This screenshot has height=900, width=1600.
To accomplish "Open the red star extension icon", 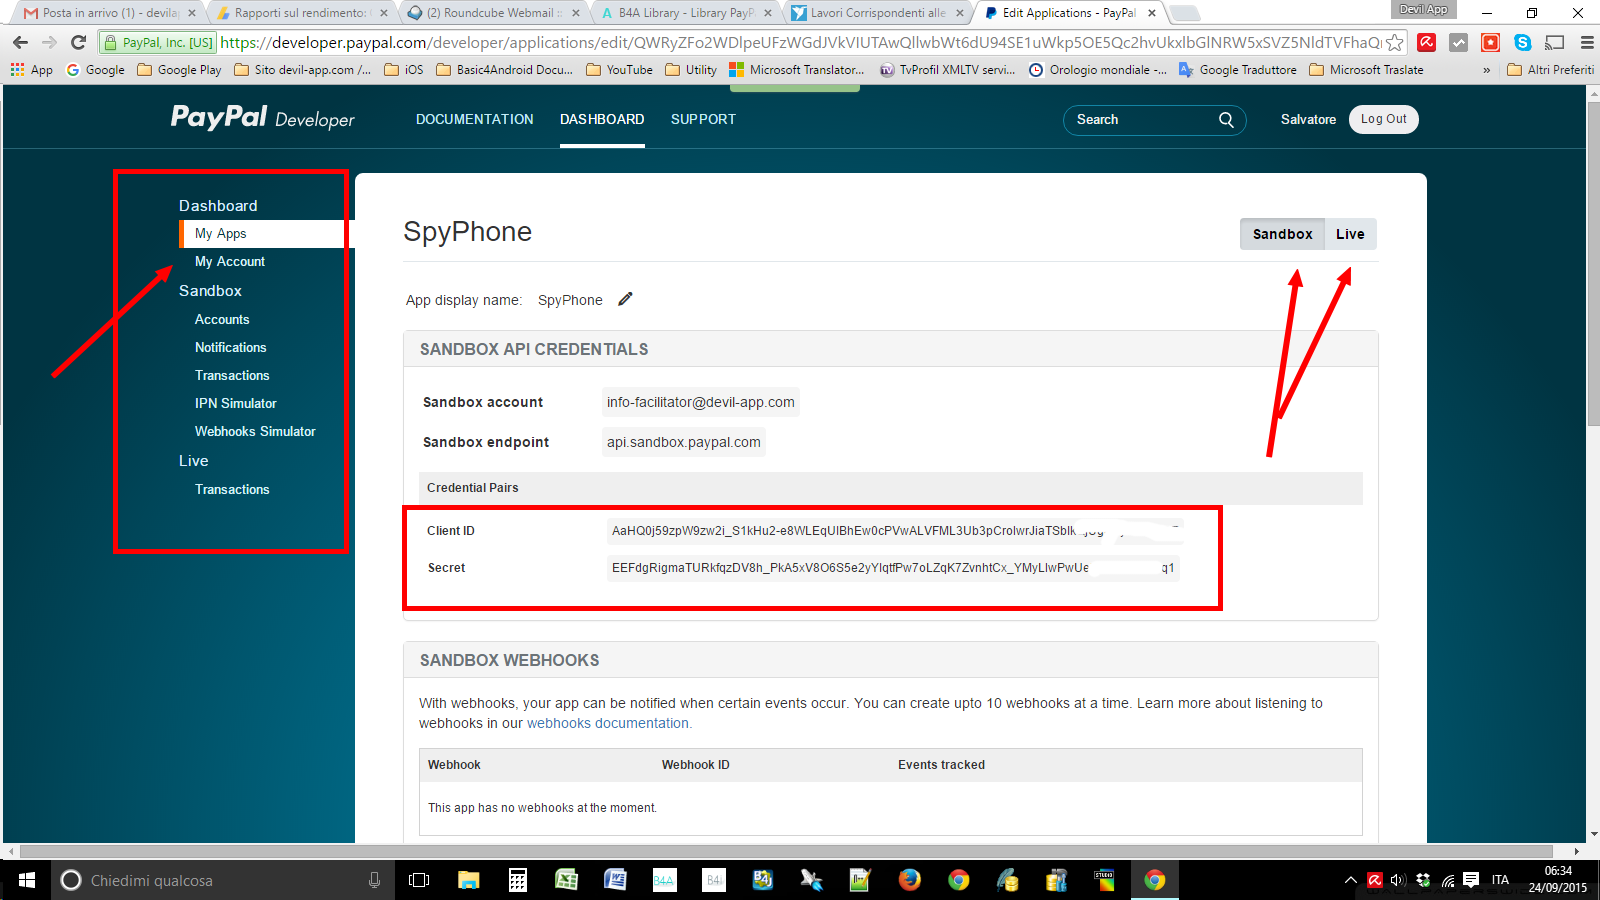I will pos(1490,43).
